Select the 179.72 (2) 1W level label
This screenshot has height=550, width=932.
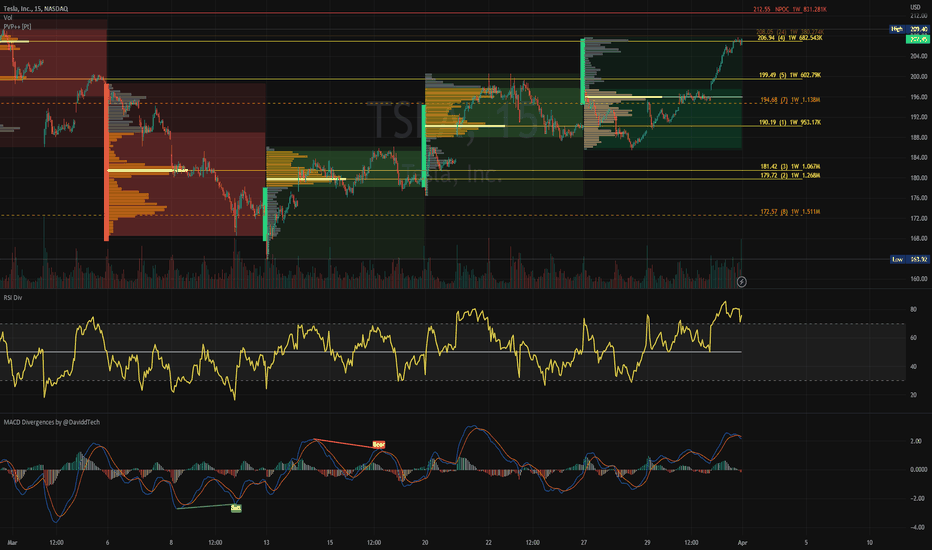[x=790, y=176]
